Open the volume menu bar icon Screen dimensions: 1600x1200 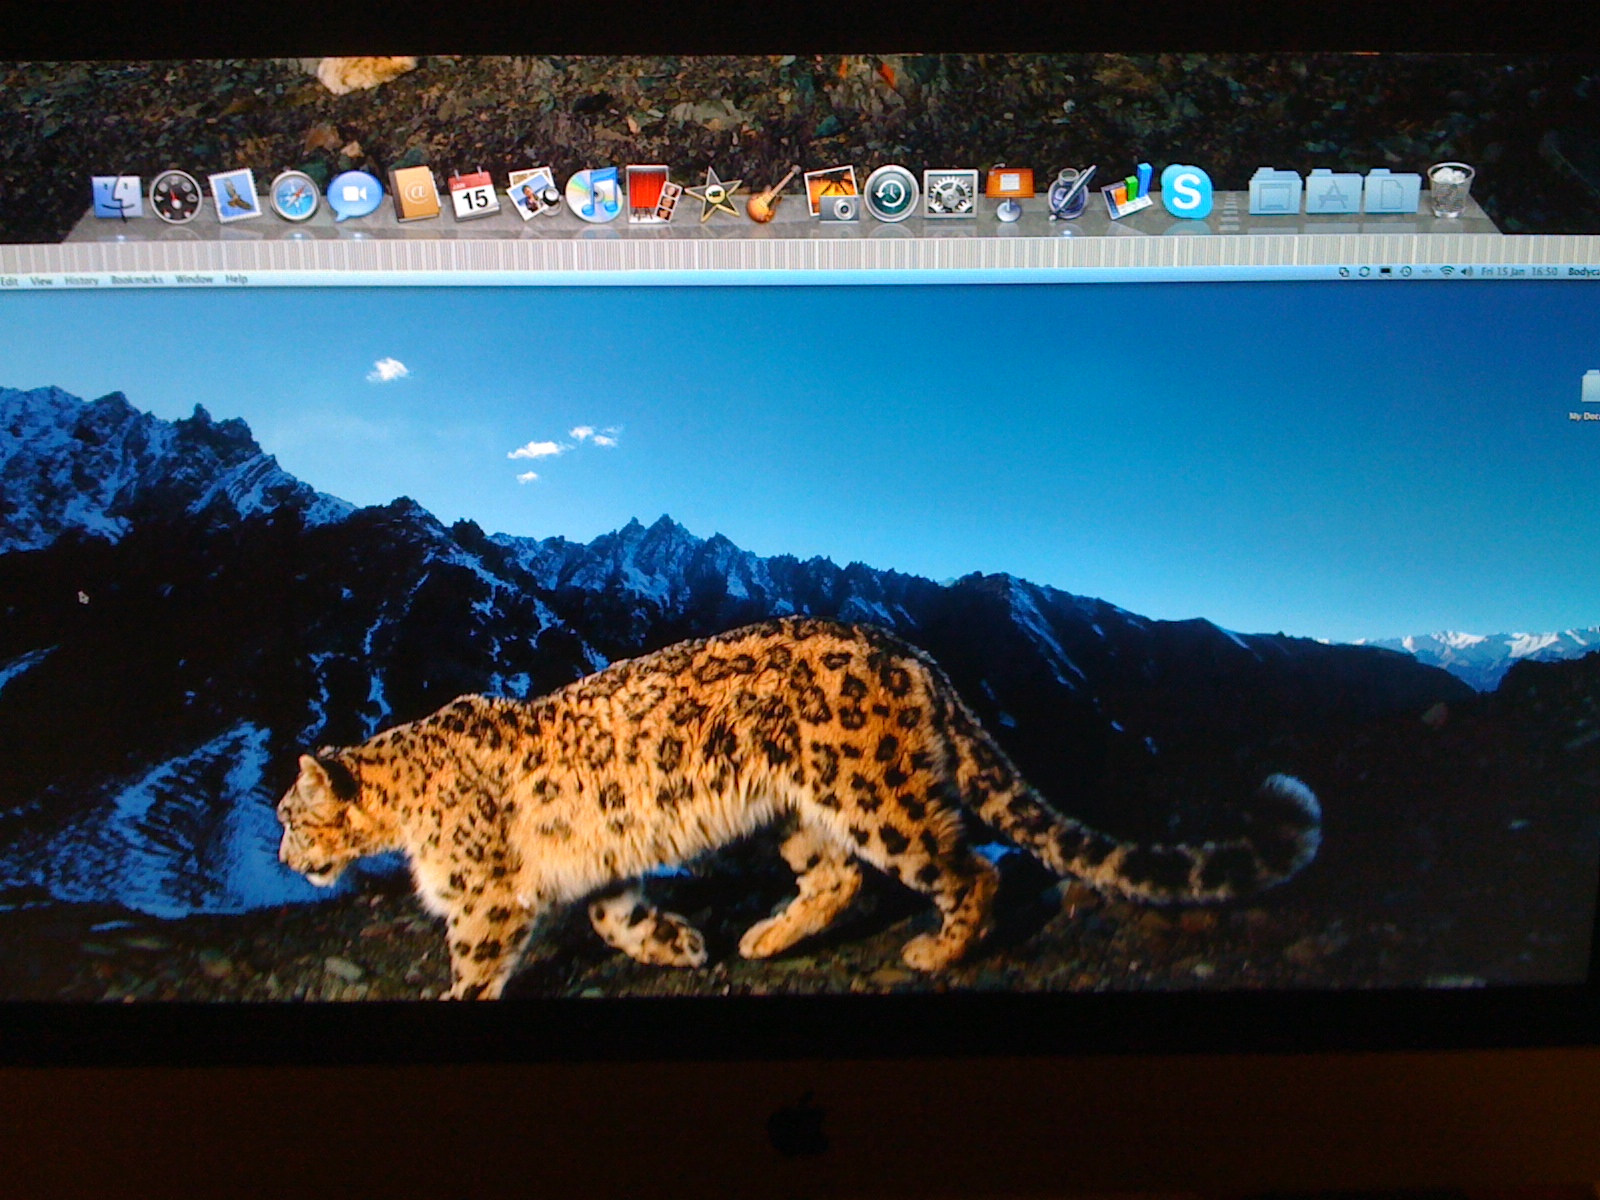point(1467,272)
